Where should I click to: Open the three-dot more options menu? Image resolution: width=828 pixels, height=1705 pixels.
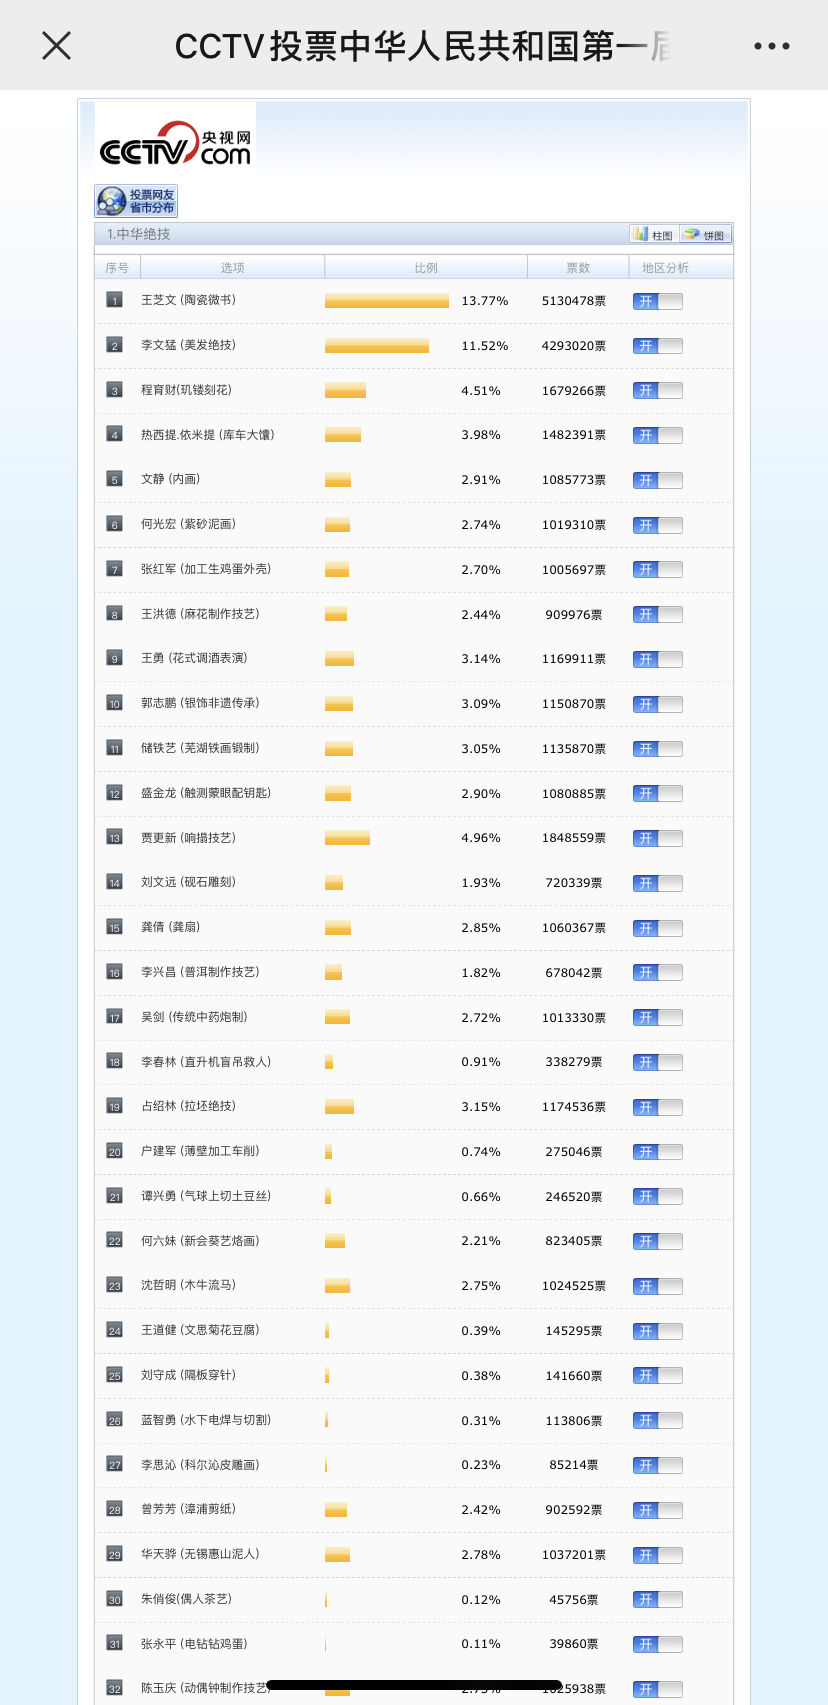click(x=772, y=46)
